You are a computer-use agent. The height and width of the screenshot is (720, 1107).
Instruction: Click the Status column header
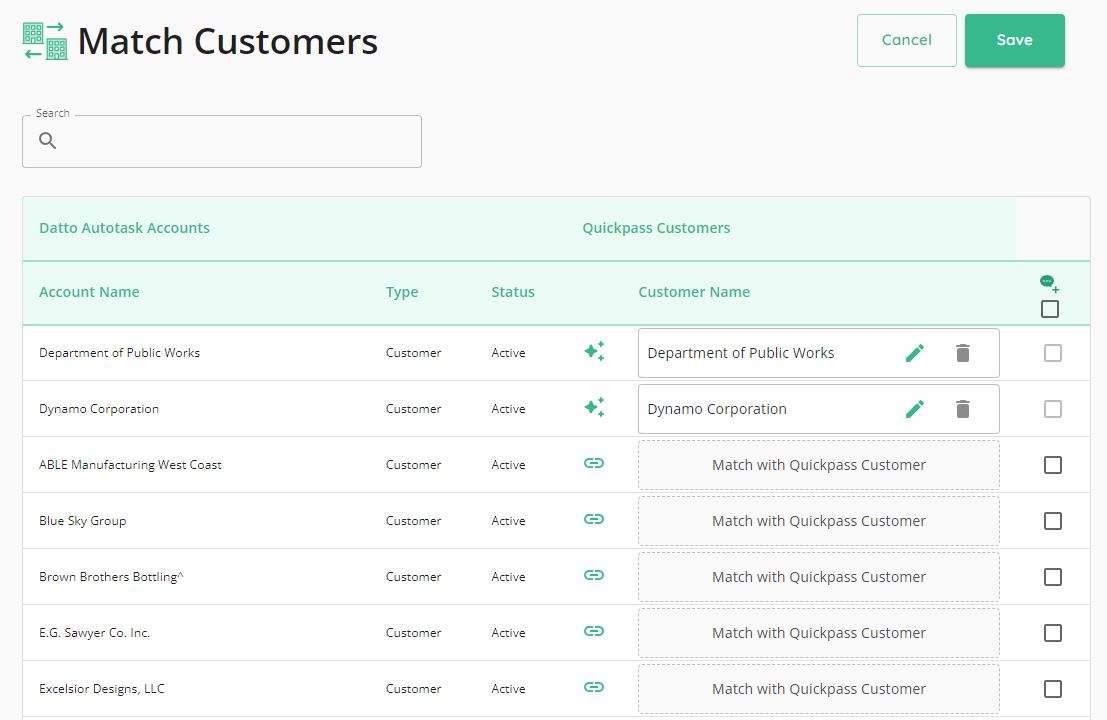point(513,292)
